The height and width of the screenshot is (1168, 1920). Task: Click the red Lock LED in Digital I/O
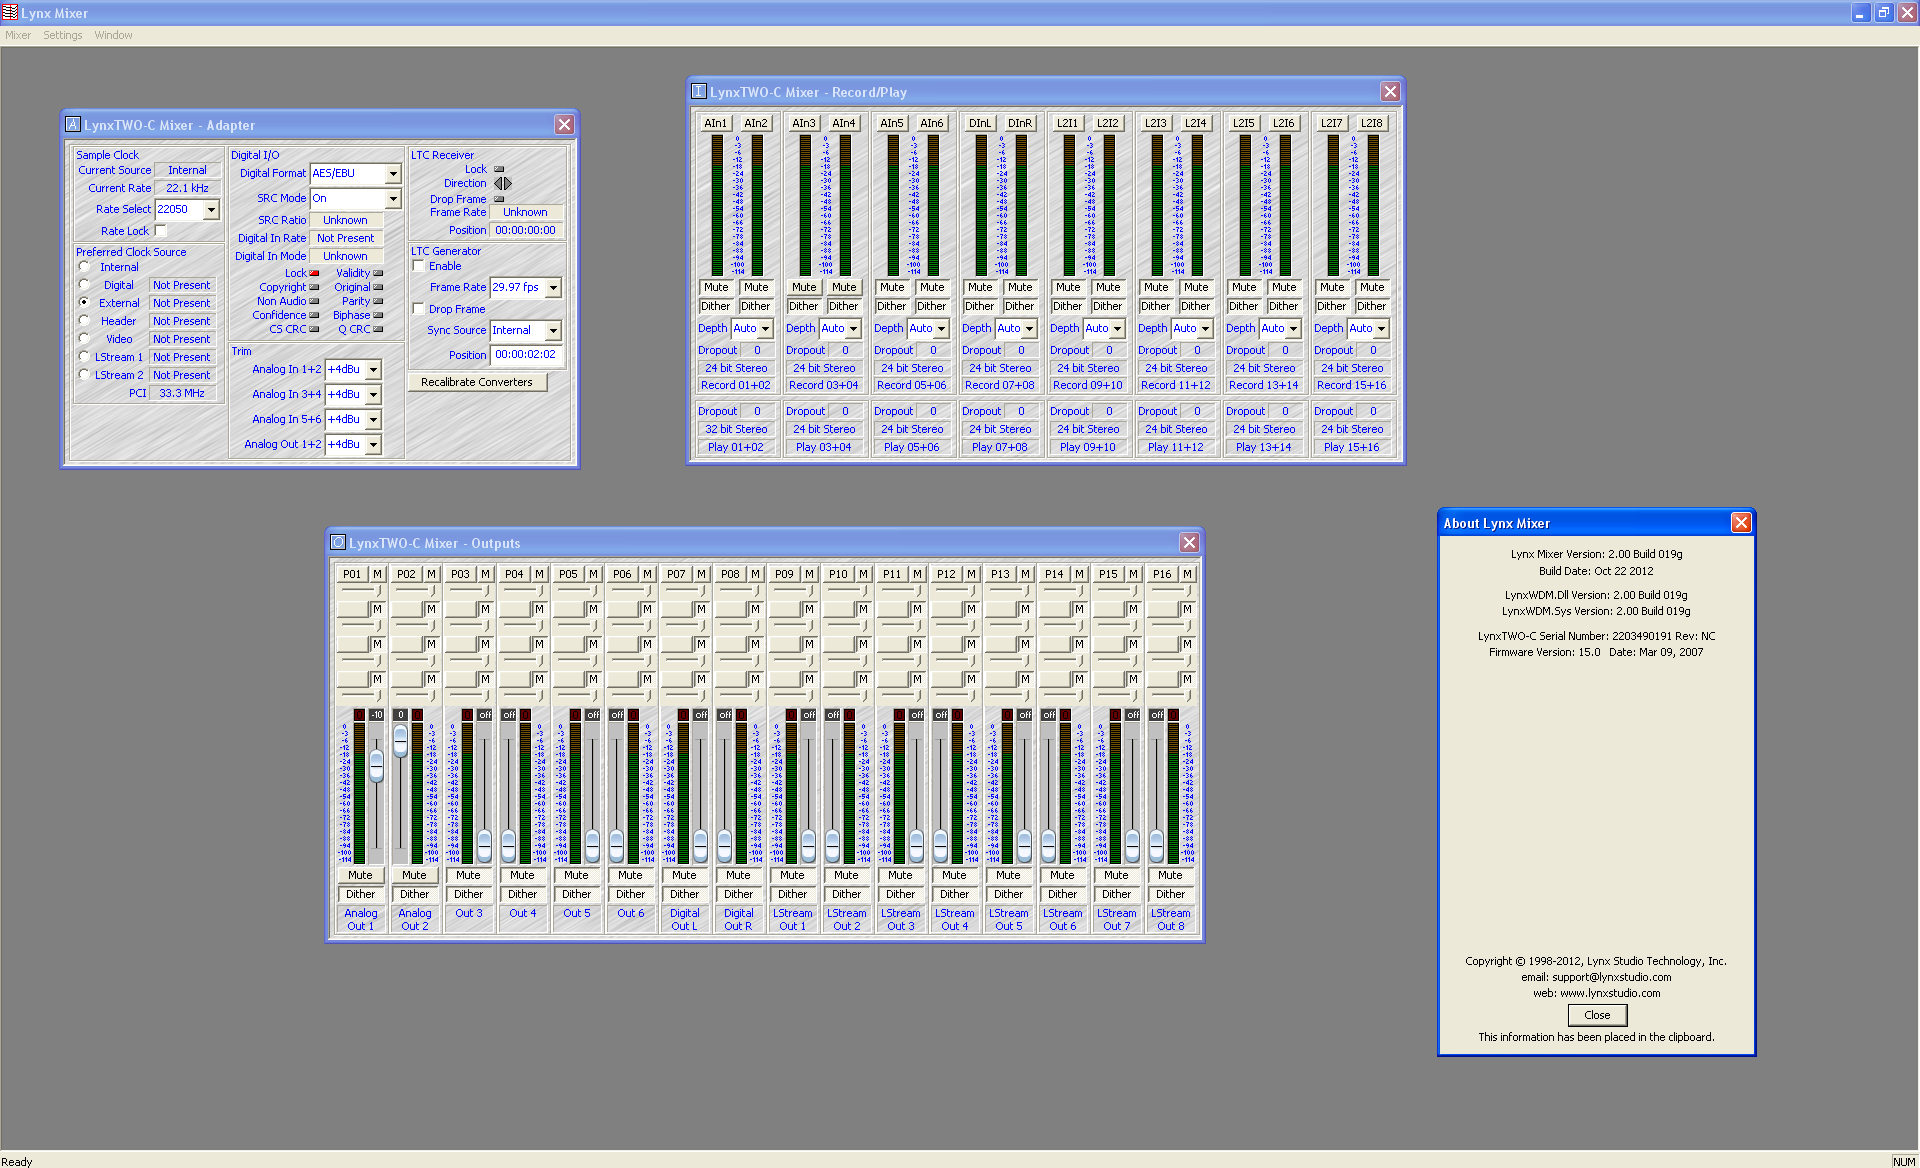(x=314, y=273)
